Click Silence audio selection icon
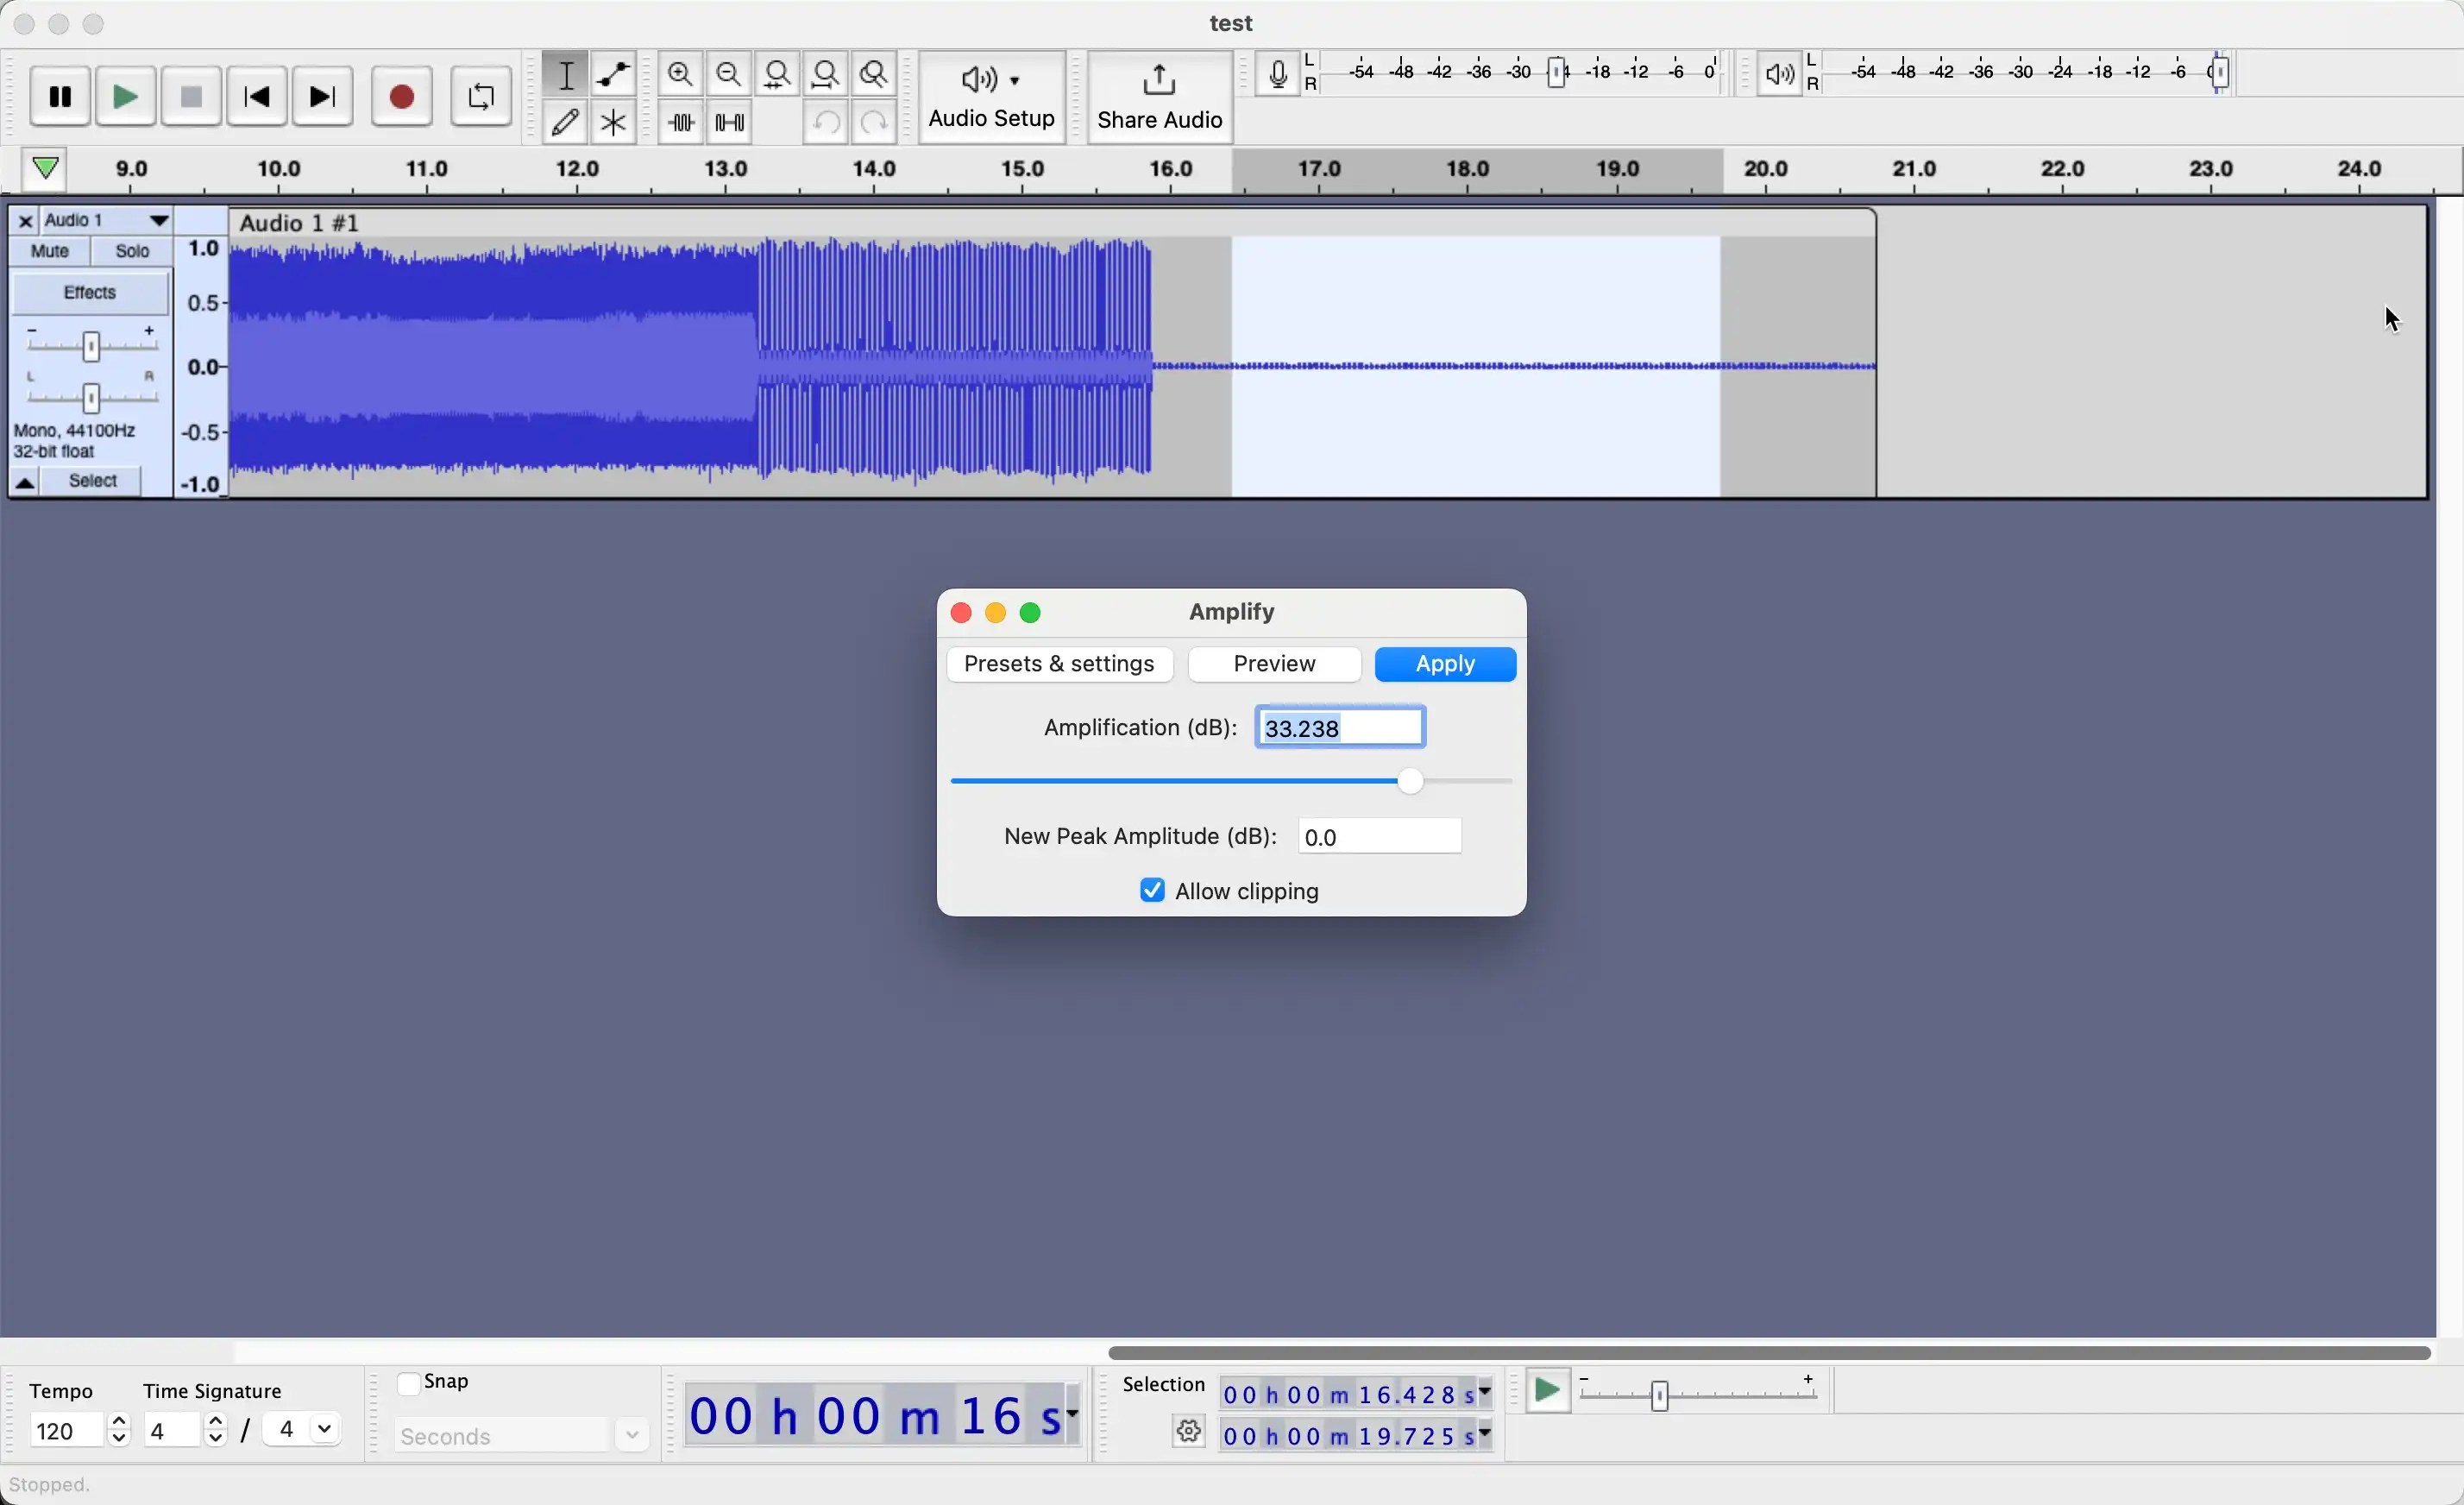 730,123
